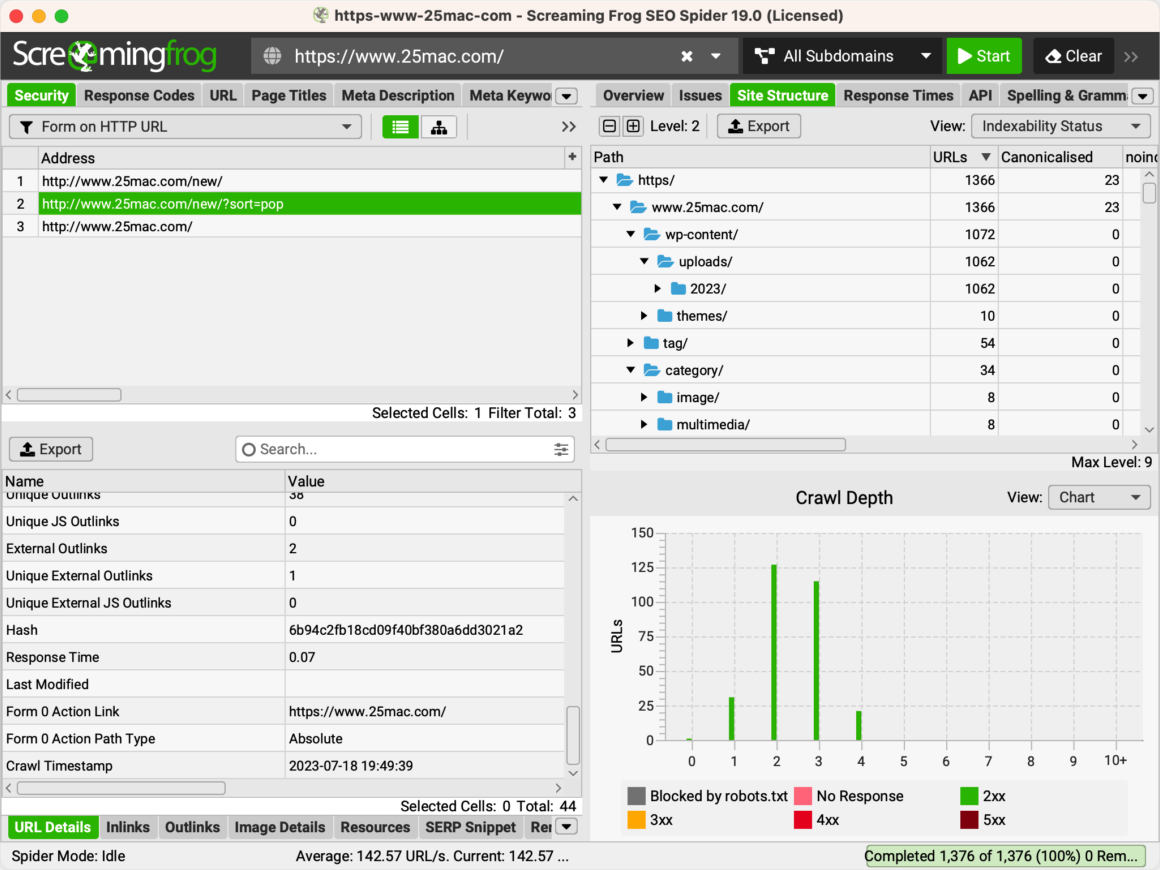Clear the URL with the X icon
Screen dimensions: 1160x870
(x=687, y=56)
